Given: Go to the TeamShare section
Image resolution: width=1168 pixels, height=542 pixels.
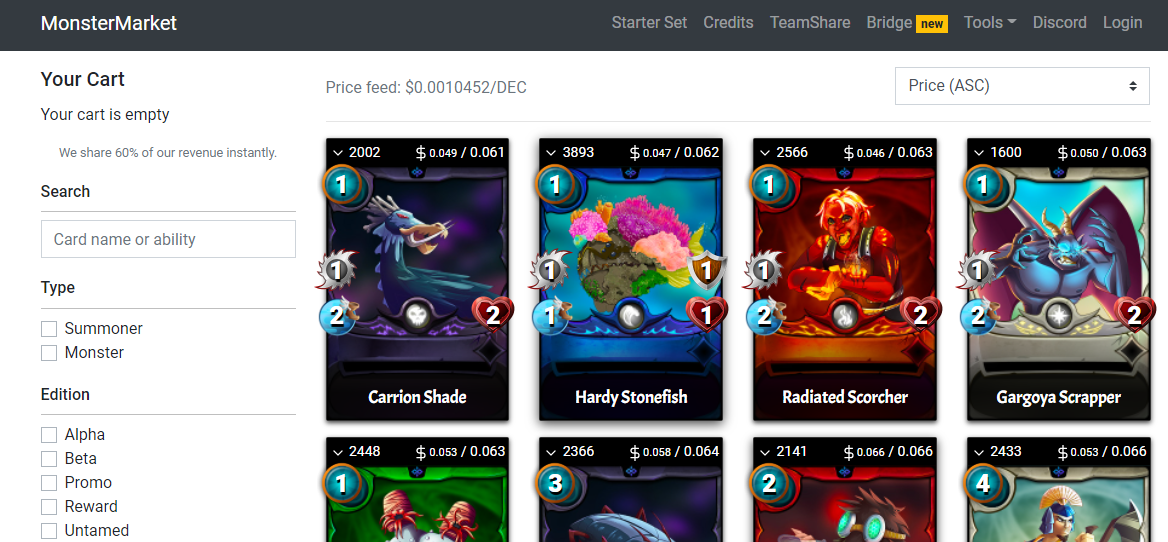Looking at the screenshot, I should (x=810, y=22).
